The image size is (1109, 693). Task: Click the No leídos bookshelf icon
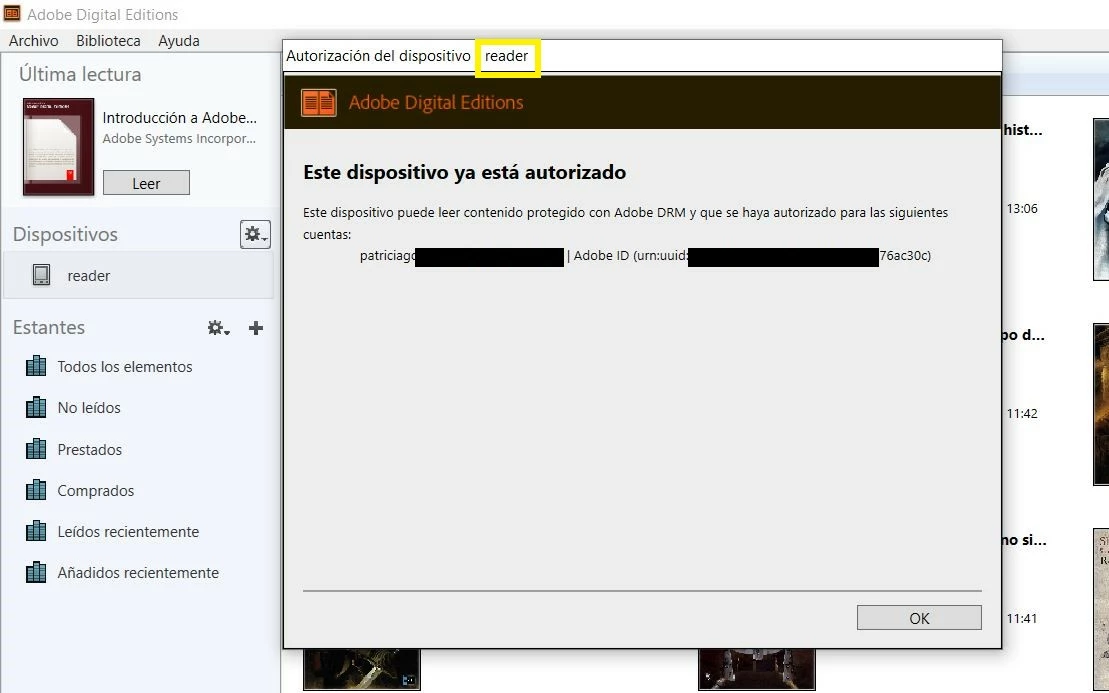click(36, 407)
